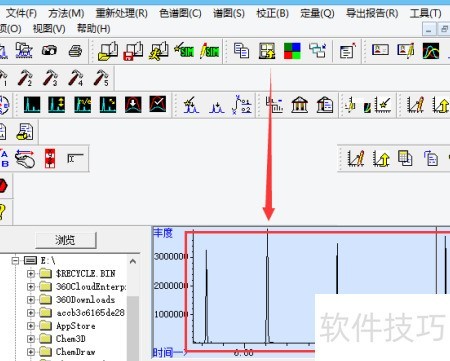Click the red checkmark chromatogram icon
The width and height of the screenshot is (450, 361).
(158, 104)
